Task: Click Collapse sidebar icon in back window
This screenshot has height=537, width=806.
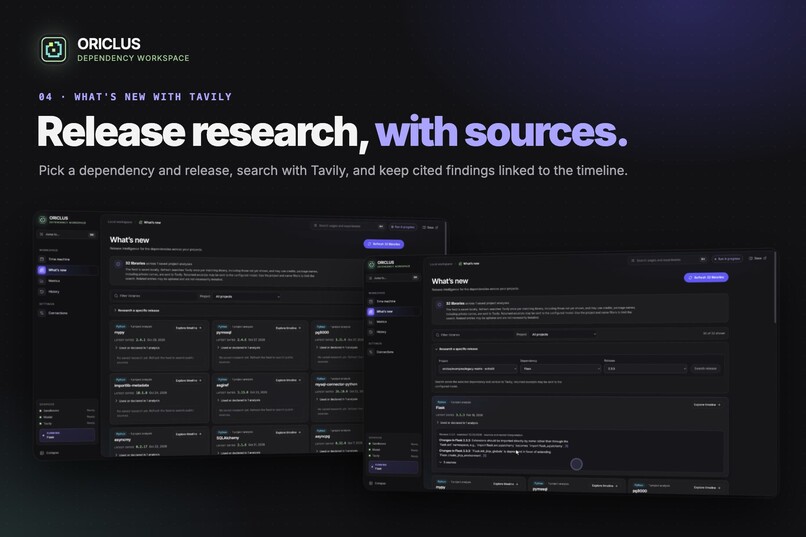Action: [x=42, y=453]
